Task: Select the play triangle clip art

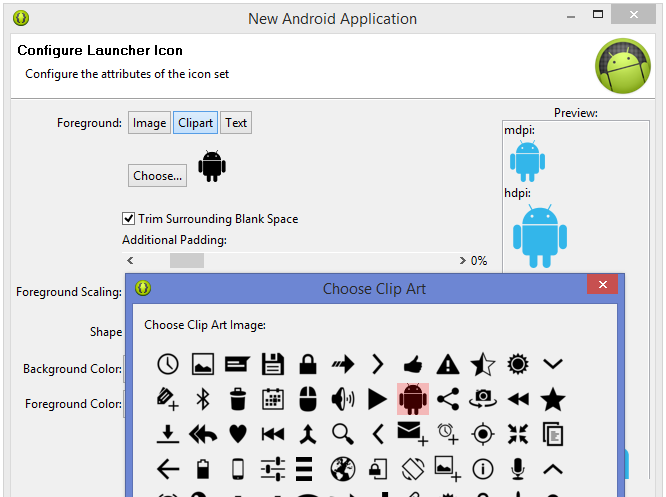Action: (x=377, y=399)
